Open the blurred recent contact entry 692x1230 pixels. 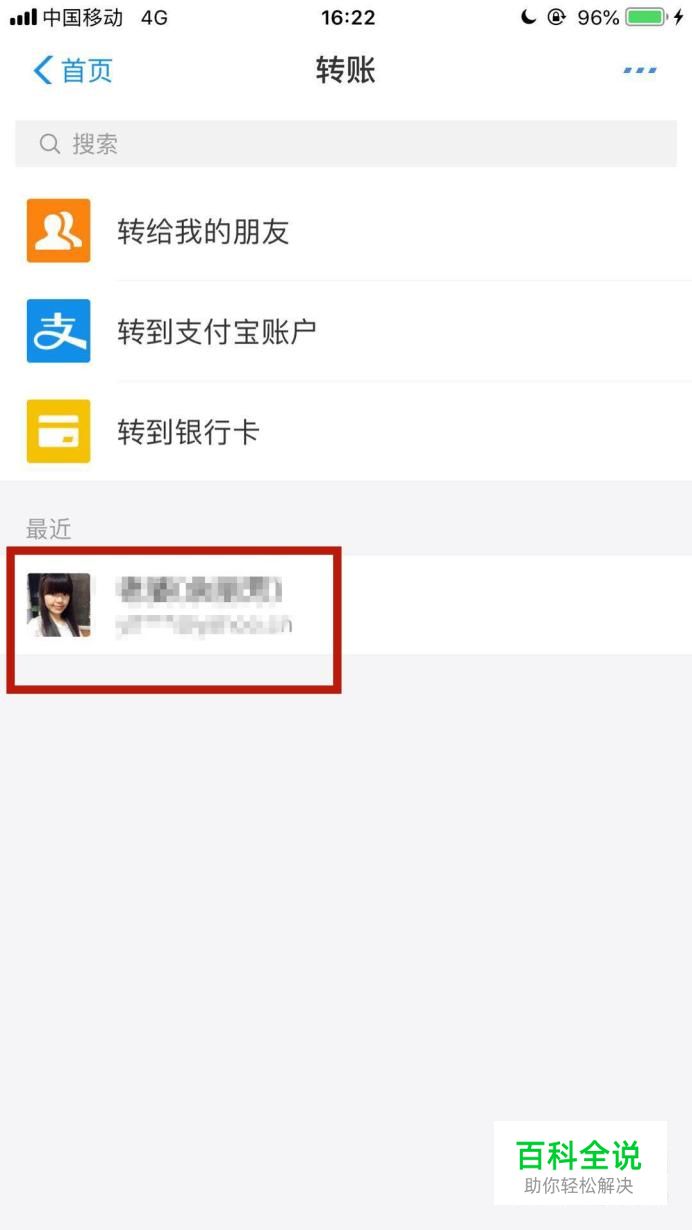coord(346,605)
